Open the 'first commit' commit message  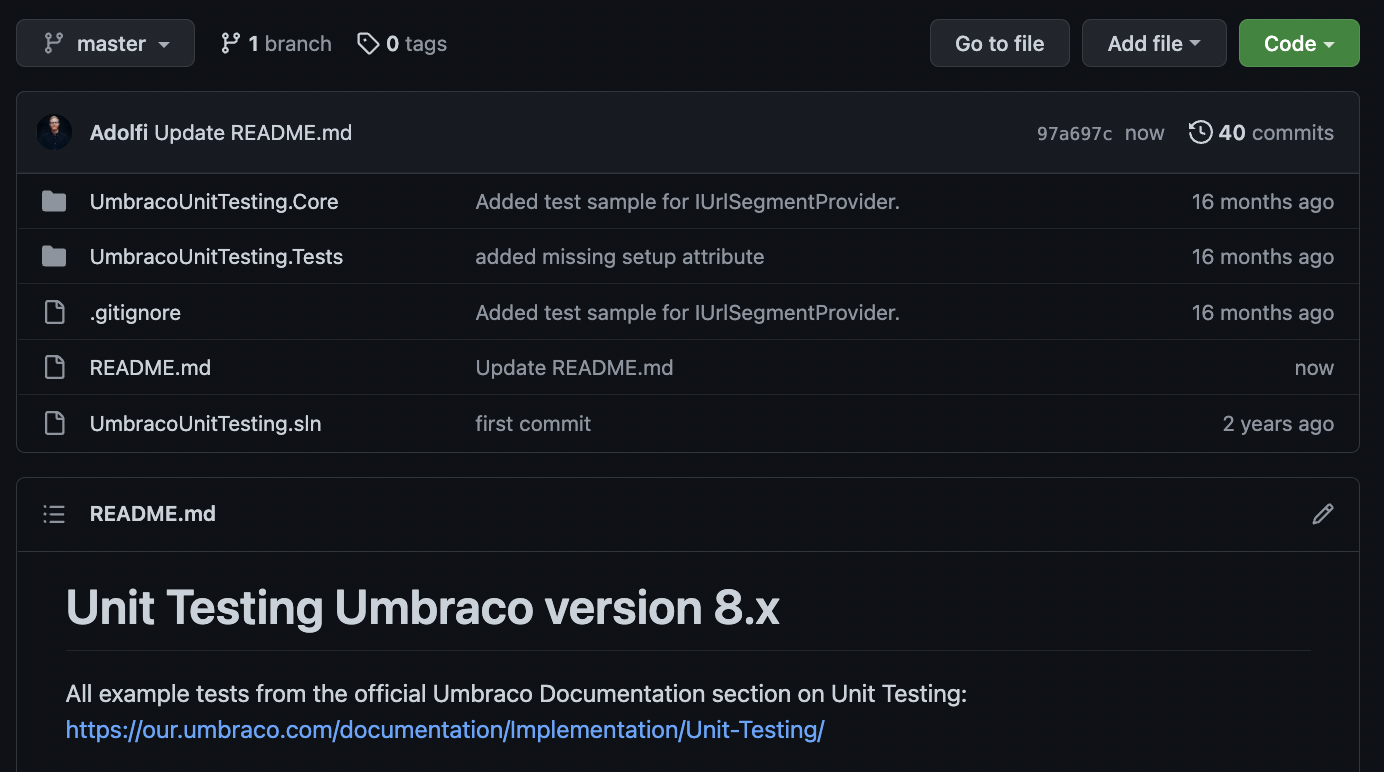click(533, 424)
